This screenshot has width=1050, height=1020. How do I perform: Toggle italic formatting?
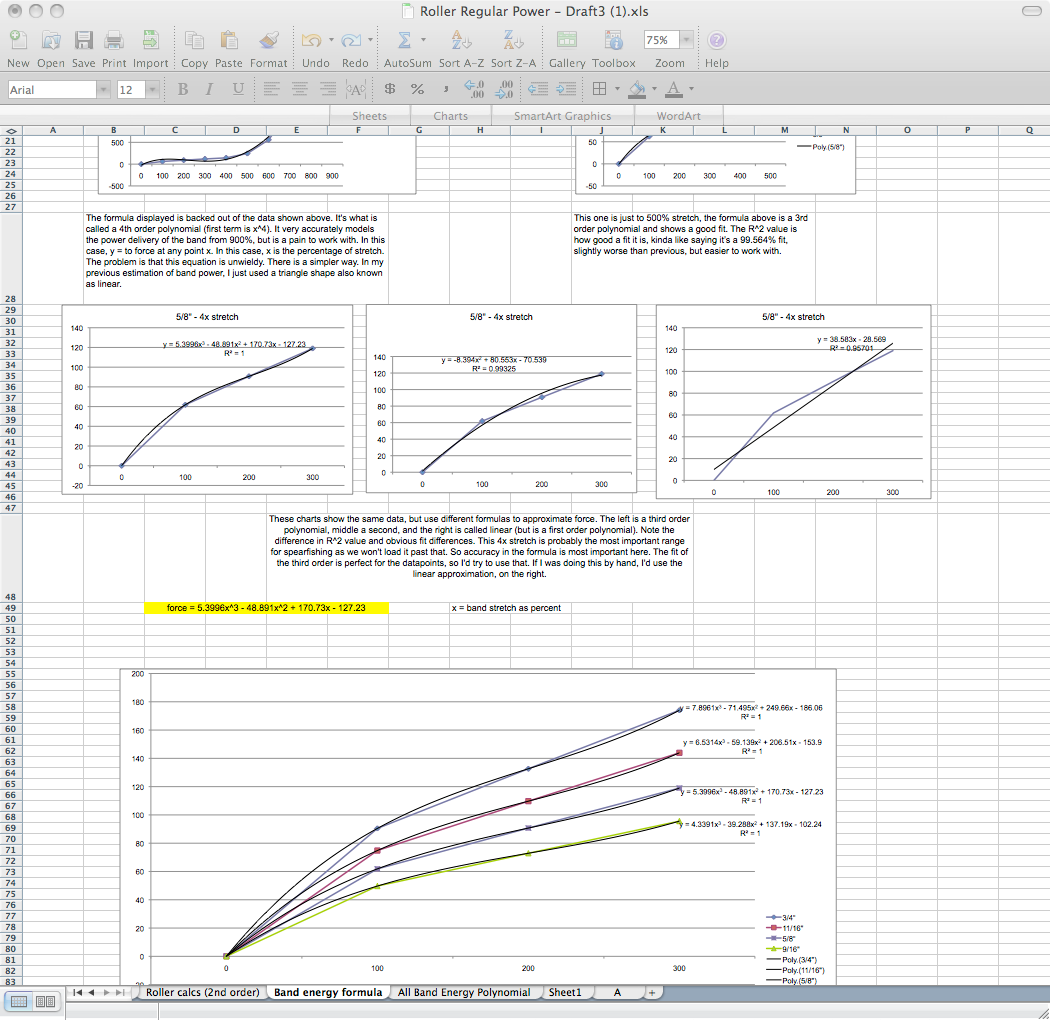click(210, 89)
